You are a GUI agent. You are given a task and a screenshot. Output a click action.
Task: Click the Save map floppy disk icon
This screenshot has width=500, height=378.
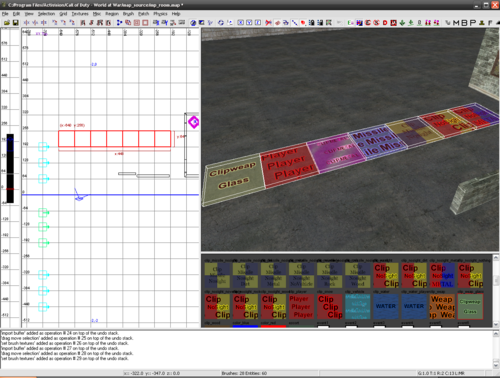(x=15, y=23)
